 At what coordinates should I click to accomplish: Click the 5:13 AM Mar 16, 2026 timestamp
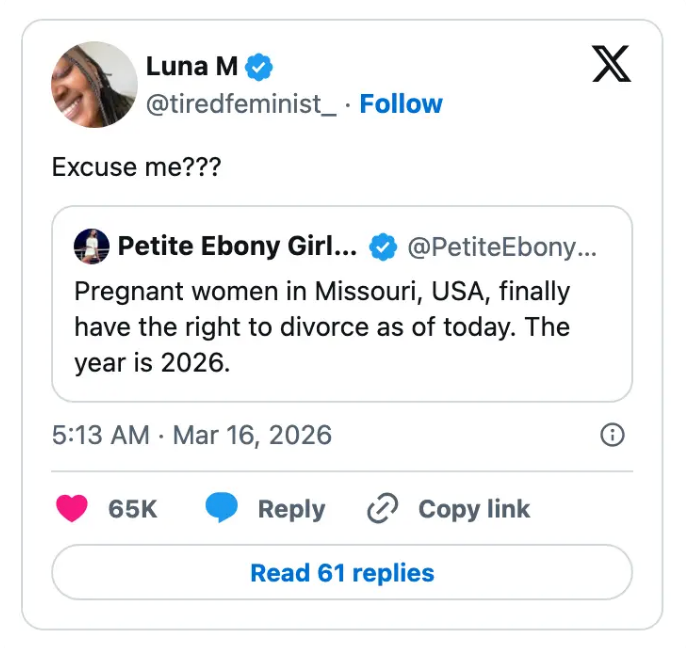click(191, 435)
